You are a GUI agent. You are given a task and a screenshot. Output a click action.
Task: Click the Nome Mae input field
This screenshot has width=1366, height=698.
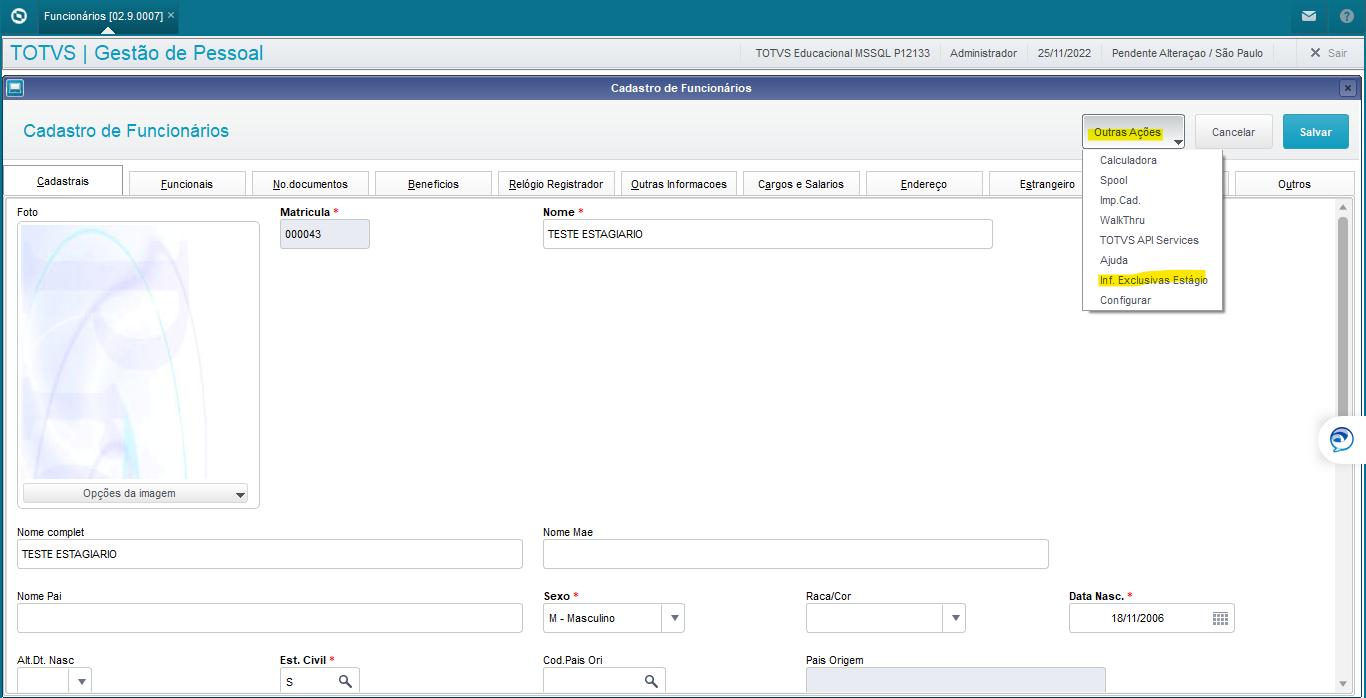pos(796,554)
